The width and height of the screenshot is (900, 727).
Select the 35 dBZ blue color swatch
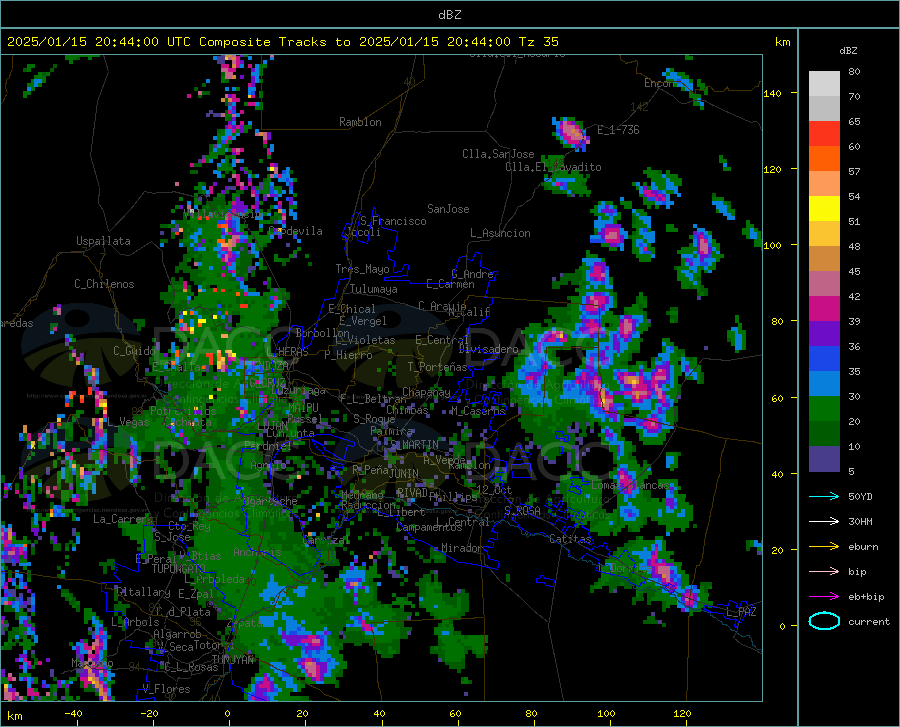[824, 384]
